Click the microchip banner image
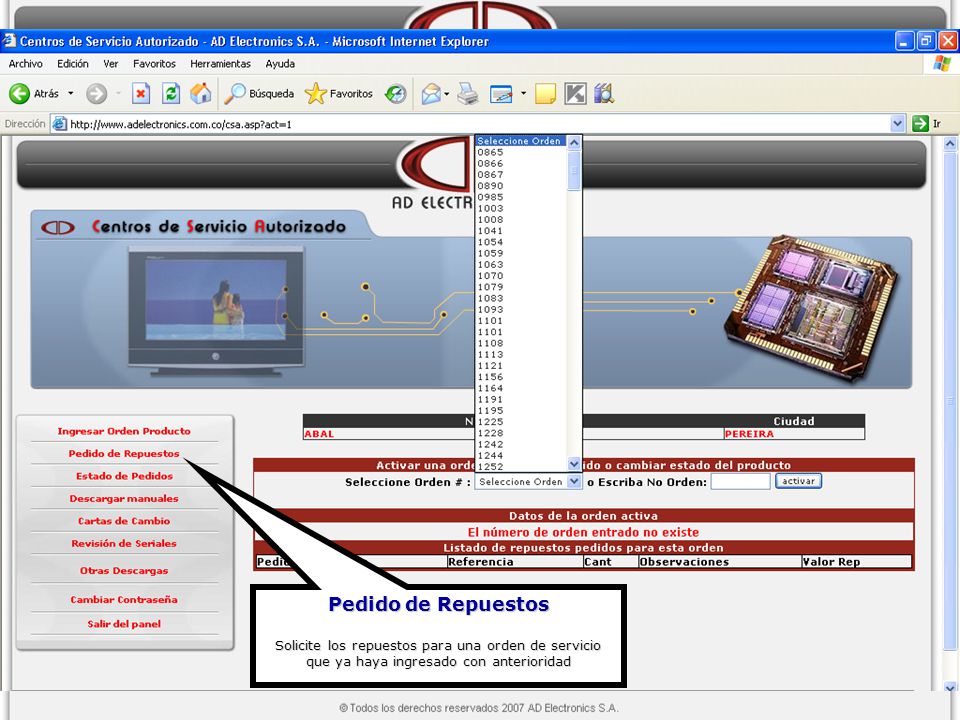Viewport: 960px width, 720px height. (x=810, y=307)
